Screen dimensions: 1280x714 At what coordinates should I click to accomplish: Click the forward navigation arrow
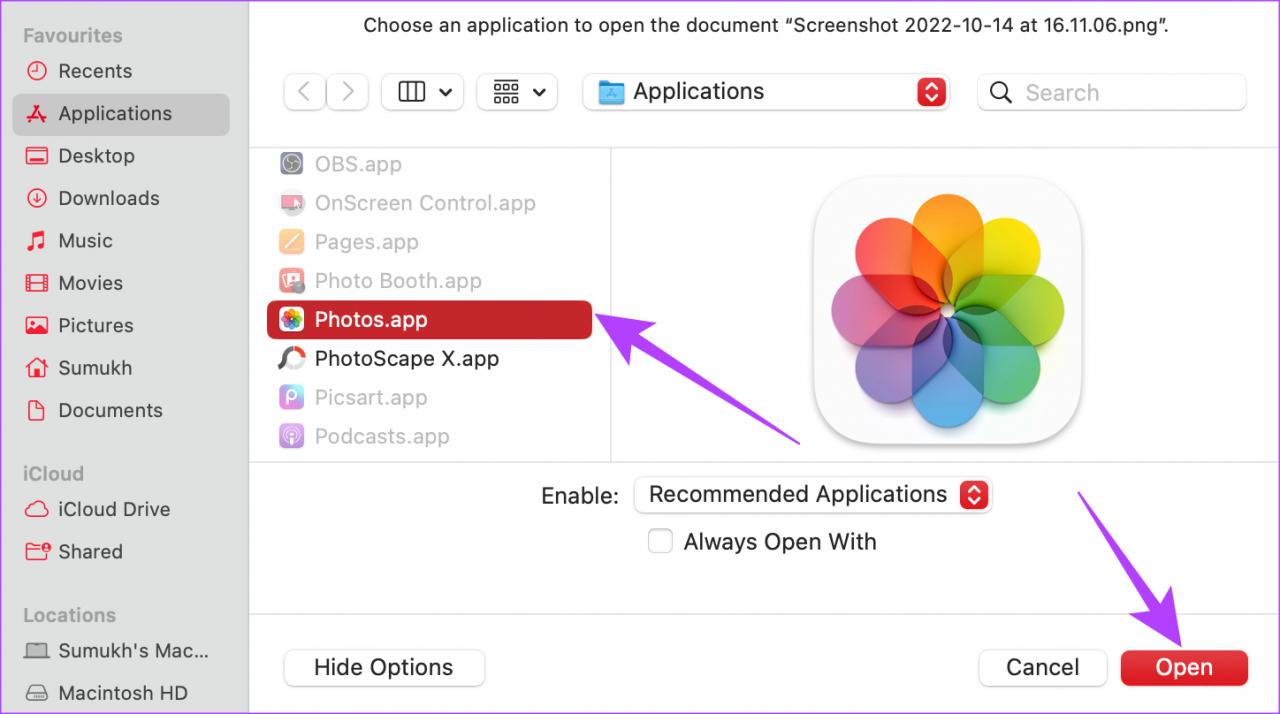pyautogui.click(x=347, y=92)
